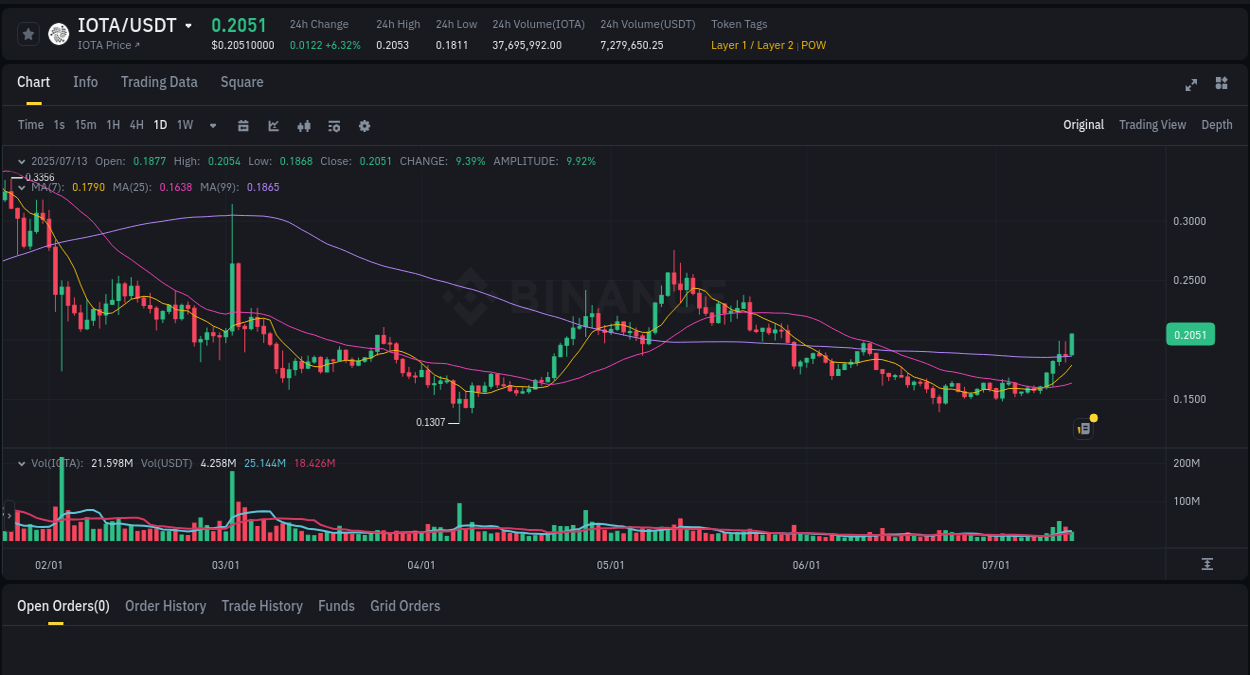Image resolution: width=1250 pixels, height=675 pixels.
Task: Open the Order History tab
Action: [165, 605]
